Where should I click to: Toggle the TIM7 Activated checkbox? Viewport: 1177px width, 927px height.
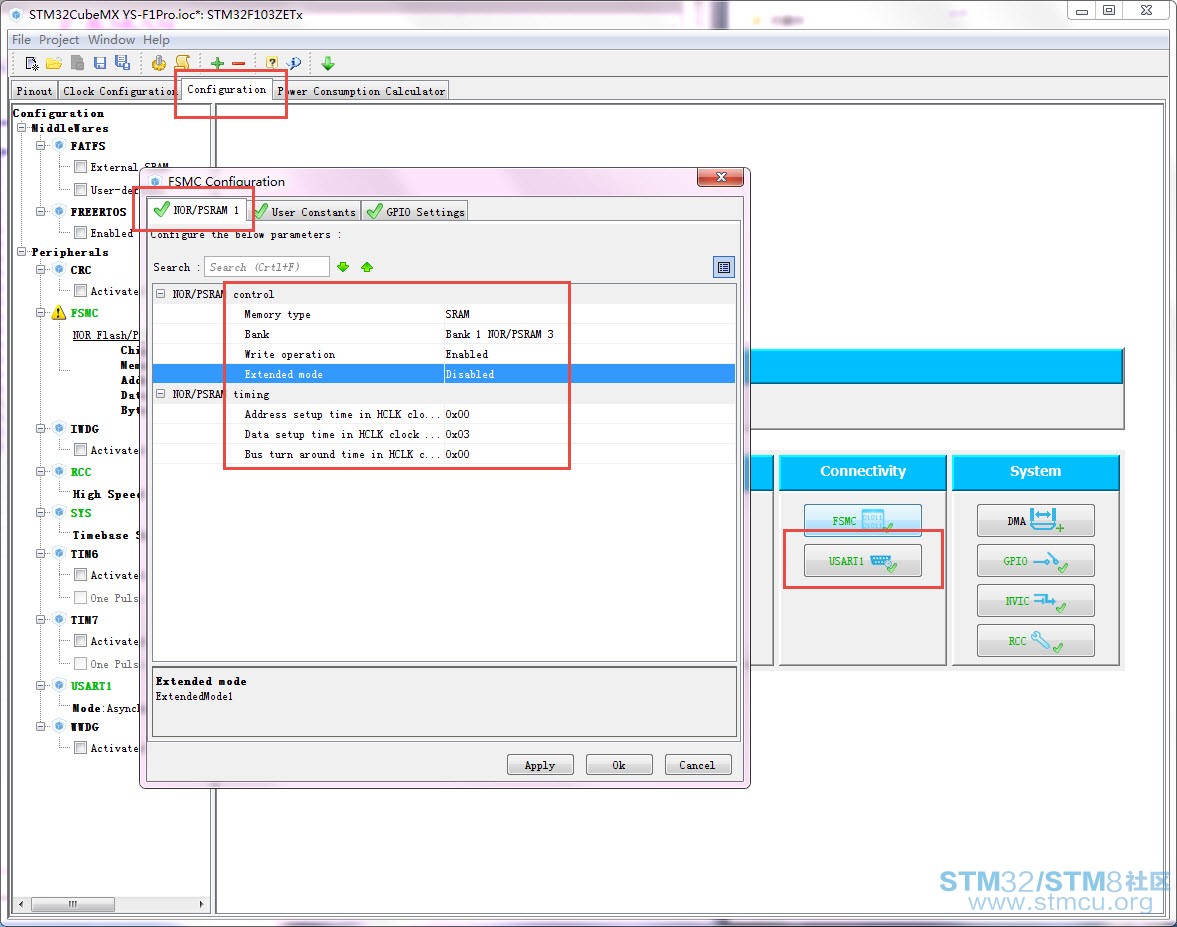80,640
